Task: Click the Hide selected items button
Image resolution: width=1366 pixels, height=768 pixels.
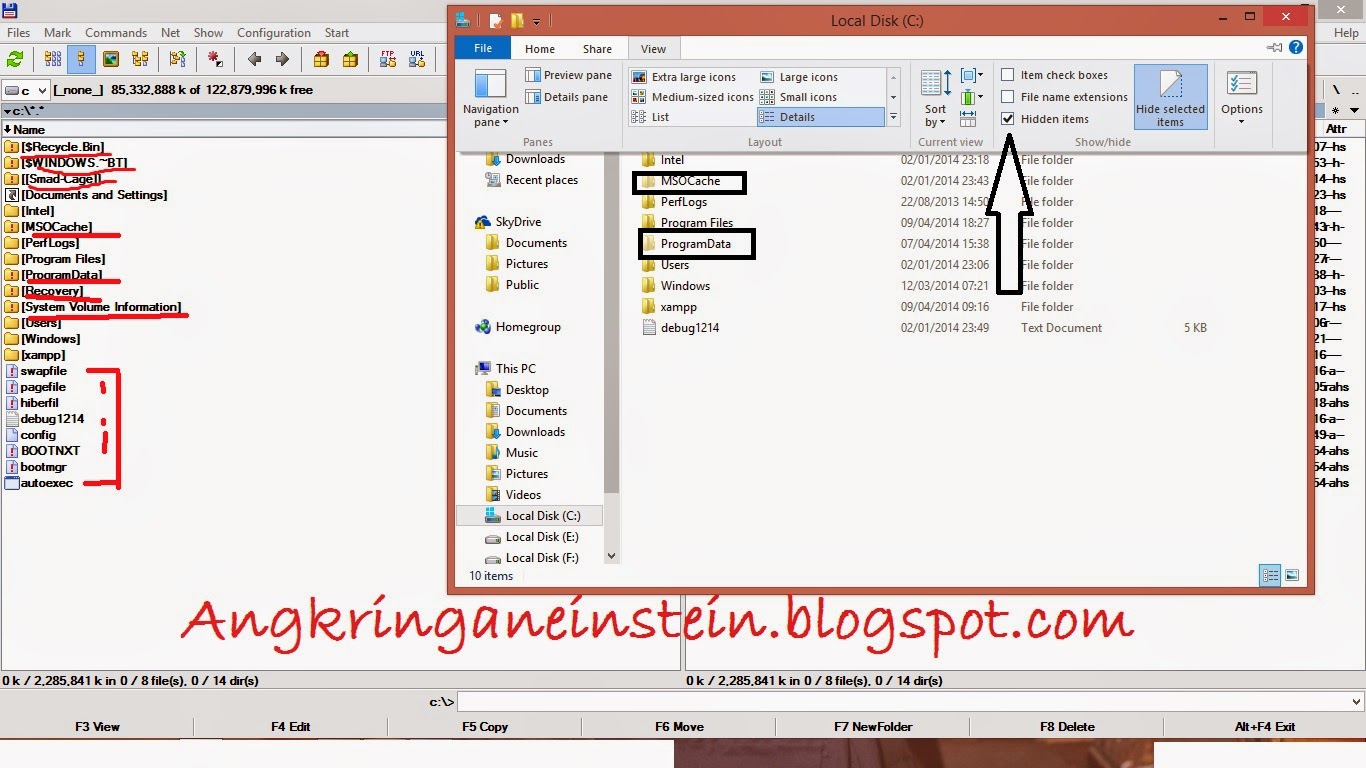Action: 1170,98
